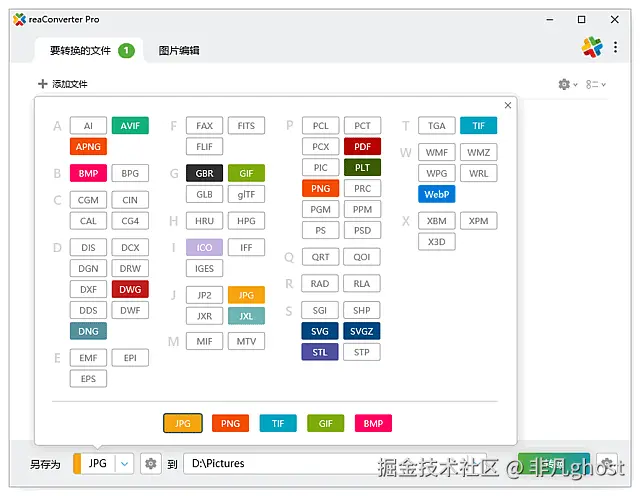Pick the JXL format
Image resolution: width=640 pixels, height=496 pixels.
click(x=246, y=316)
